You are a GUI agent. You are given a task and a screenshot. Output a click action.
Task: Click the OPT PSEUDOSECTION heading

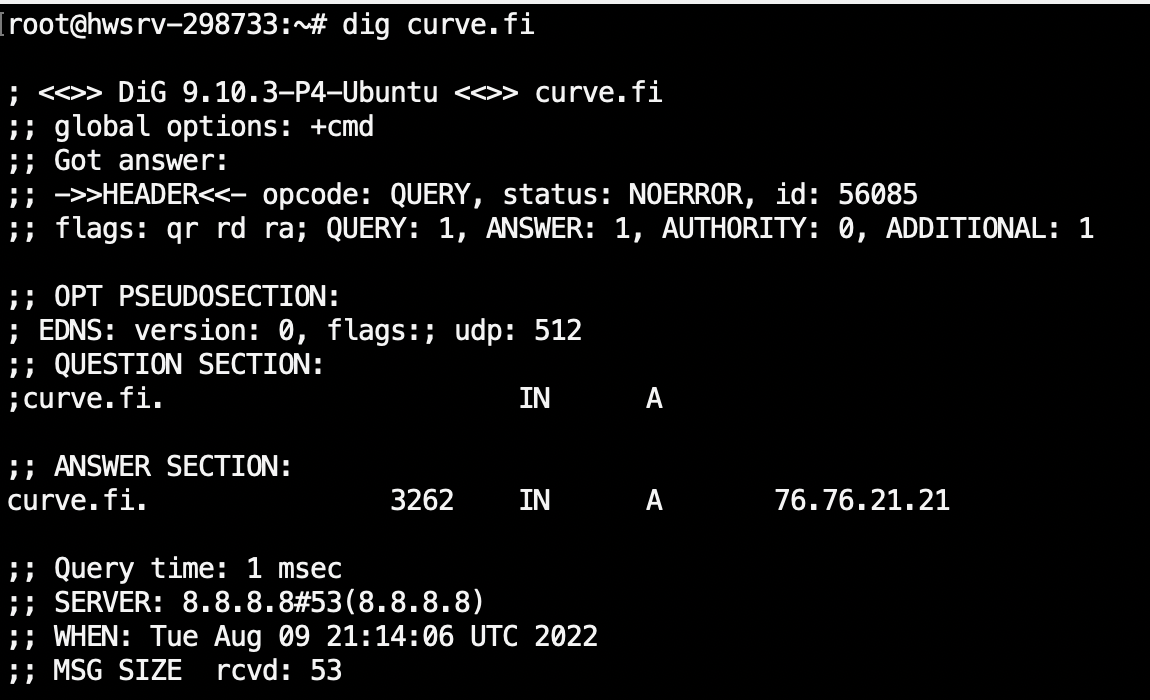(x=174, y=297)
